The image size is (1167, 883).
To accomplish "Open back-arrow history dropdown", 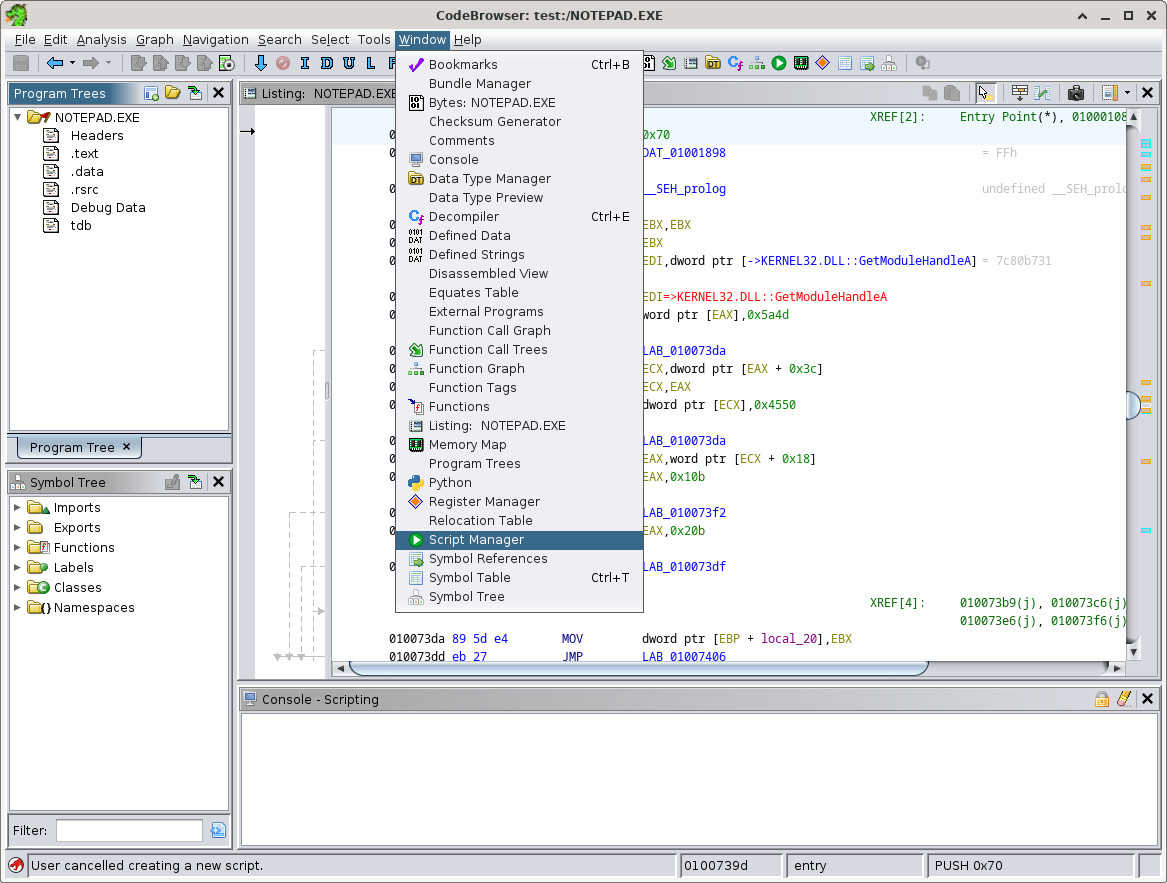I will [x=72, y=63].
